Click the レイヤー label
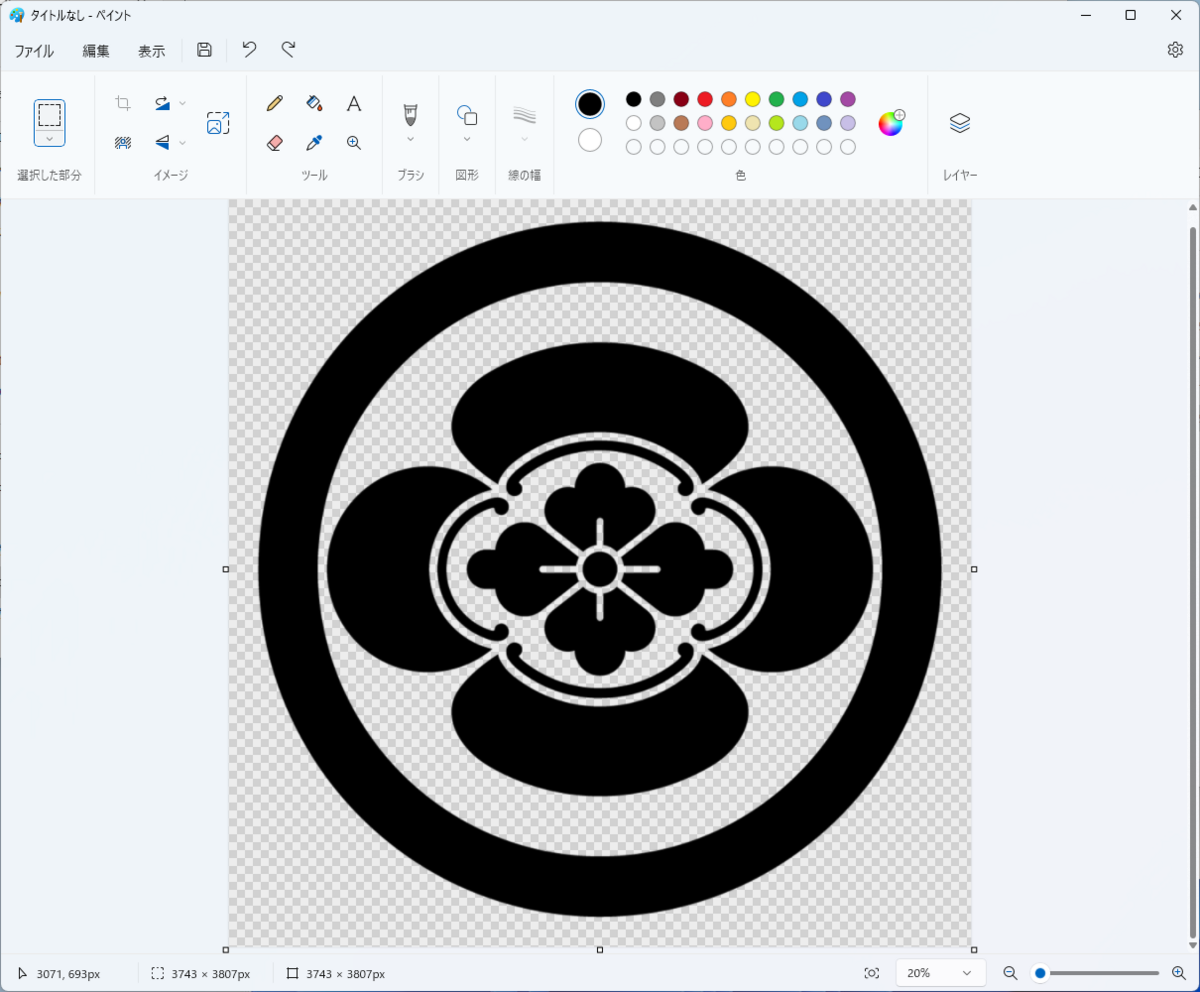Screen dimensions: 1200x992 click(x=960, y=176)
